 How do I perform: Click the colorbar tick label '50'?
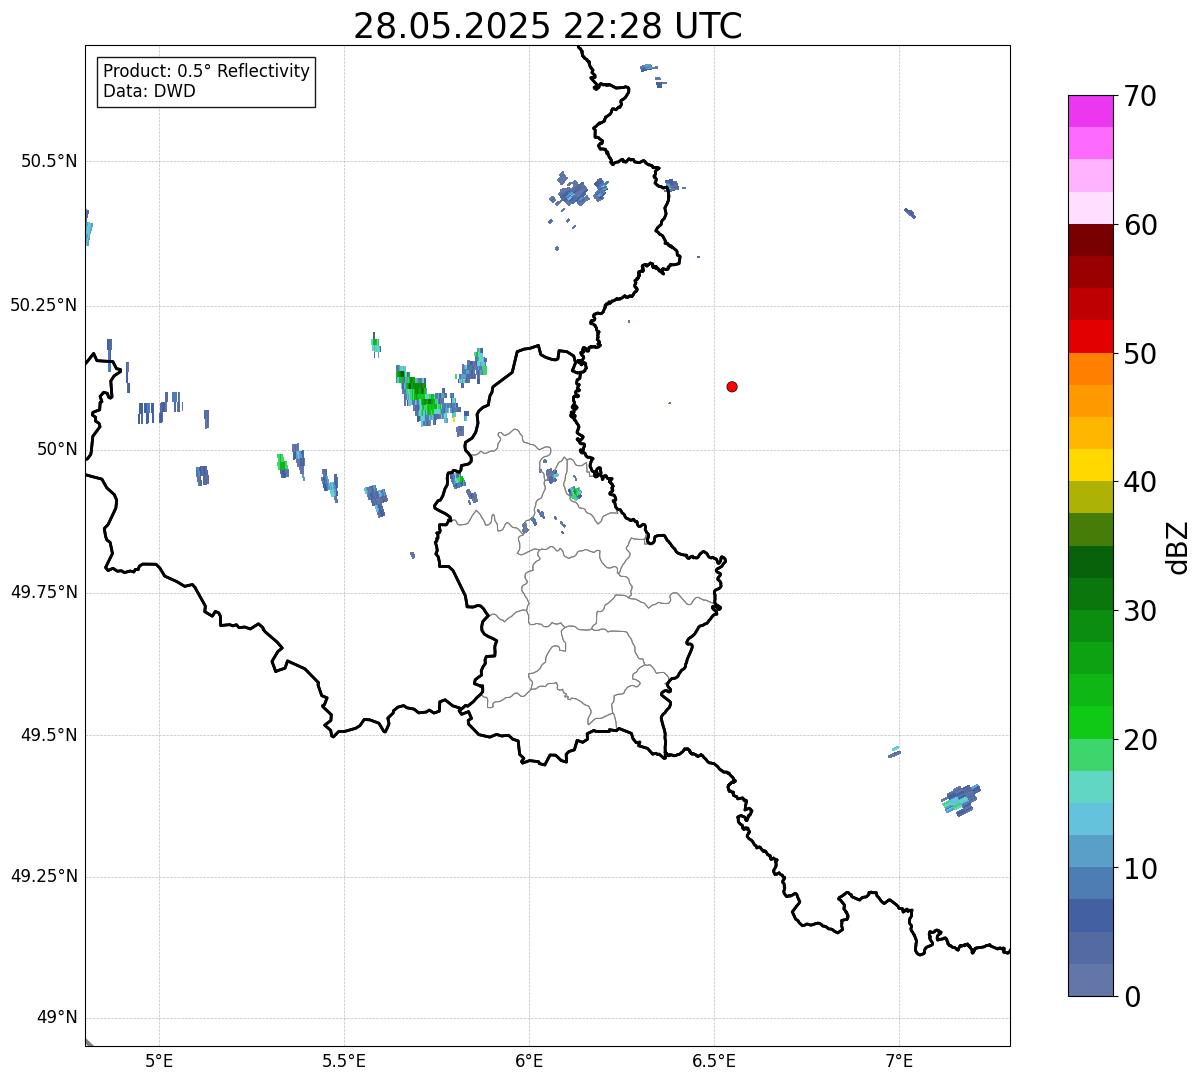click(1140, 355)
